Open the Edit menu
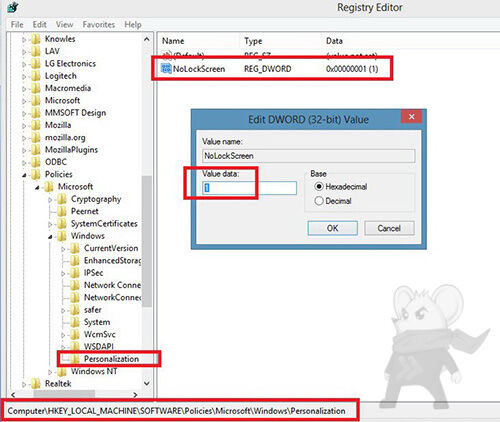 click(39, 25)
